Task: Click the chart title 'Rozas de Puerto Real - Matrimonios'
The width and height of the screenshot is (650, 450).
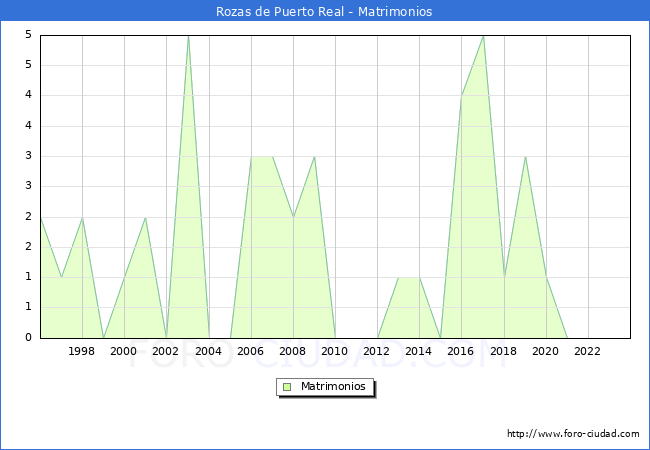Action: click(324, 11)
